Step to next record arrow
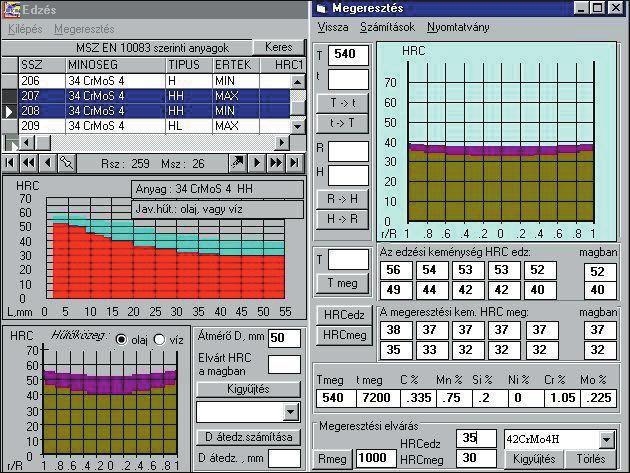Viewport: 630px width, 473px height. 256,163
